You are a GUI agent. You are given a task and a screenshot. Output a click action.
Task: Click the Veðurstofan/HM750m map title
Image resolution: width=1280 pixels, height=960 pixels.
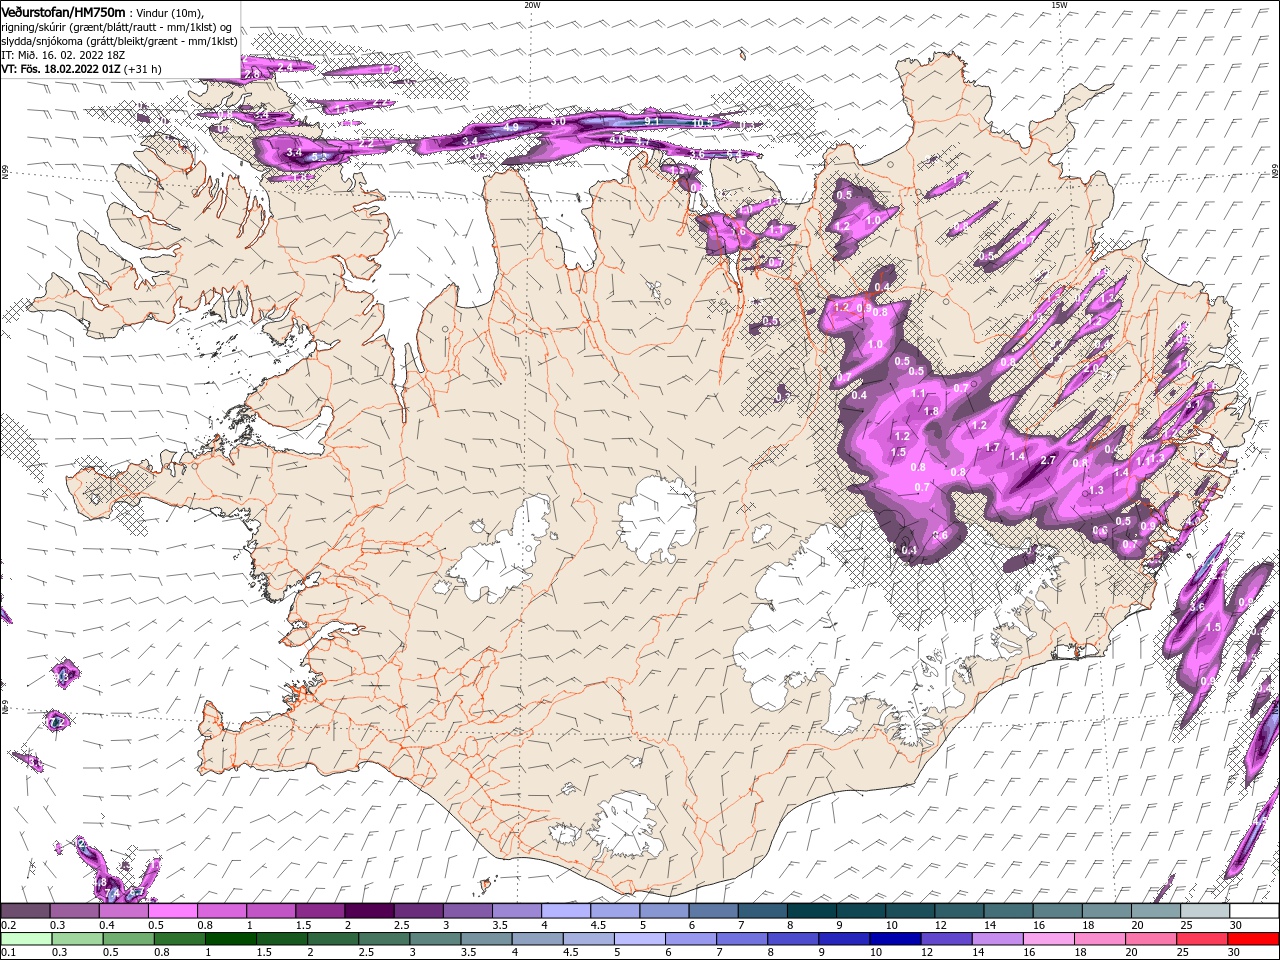click(x=63, y=11)
